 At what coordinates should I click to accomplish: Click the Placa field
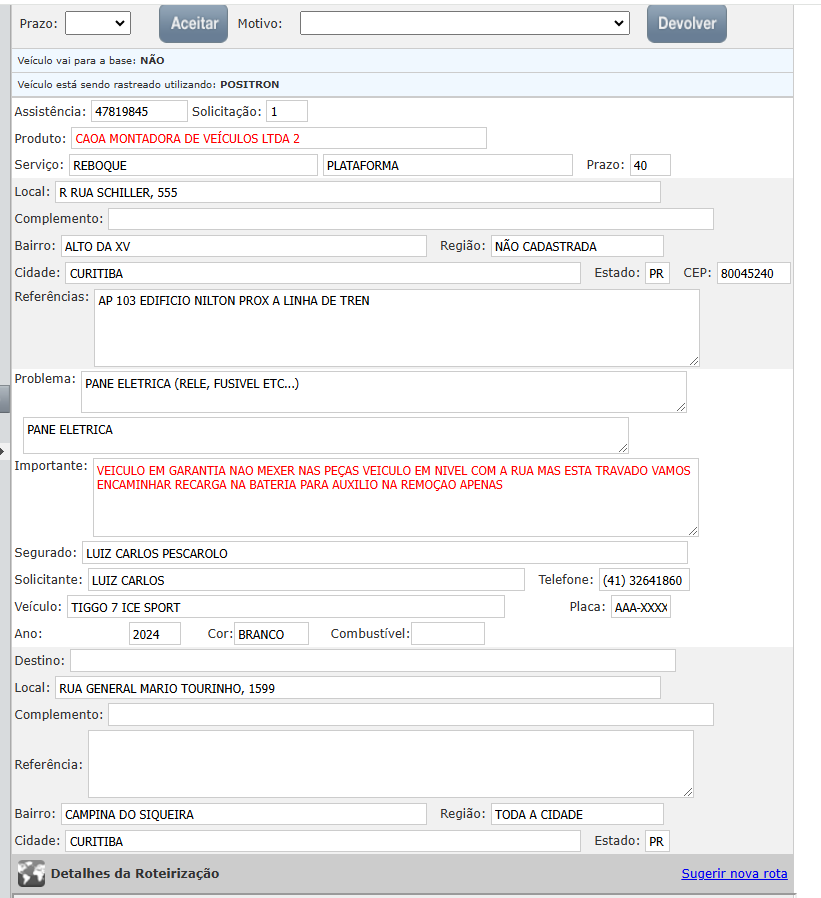640,607
